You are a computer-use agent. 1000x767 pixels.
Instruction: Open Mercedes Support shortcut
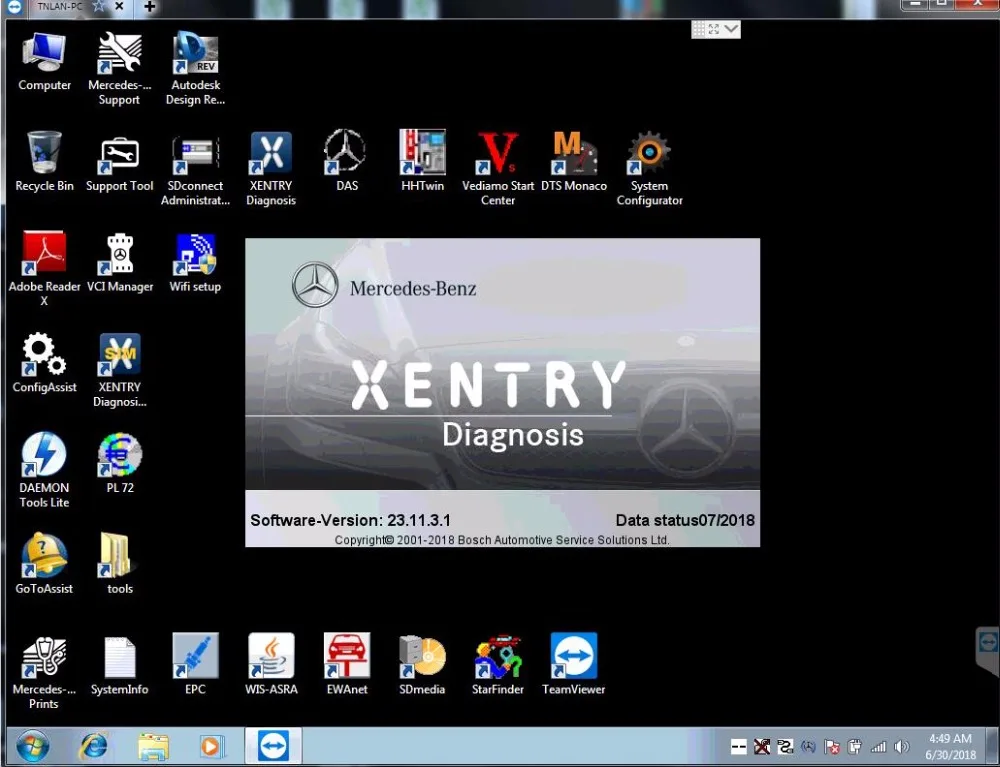point(119,69)
